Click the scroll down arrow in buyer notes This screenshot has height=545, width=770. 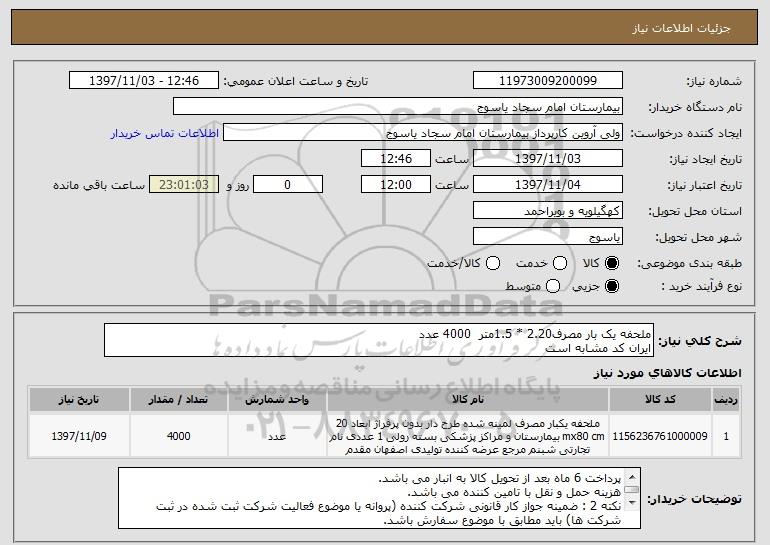(632, 503)
